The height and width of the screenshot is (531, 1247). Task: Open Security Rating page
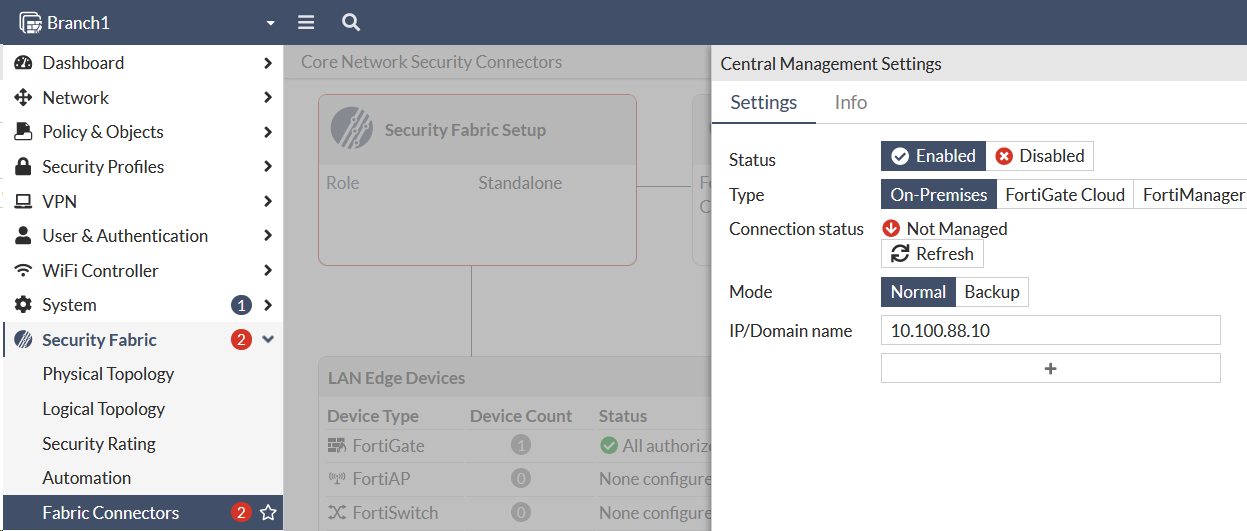99,444
